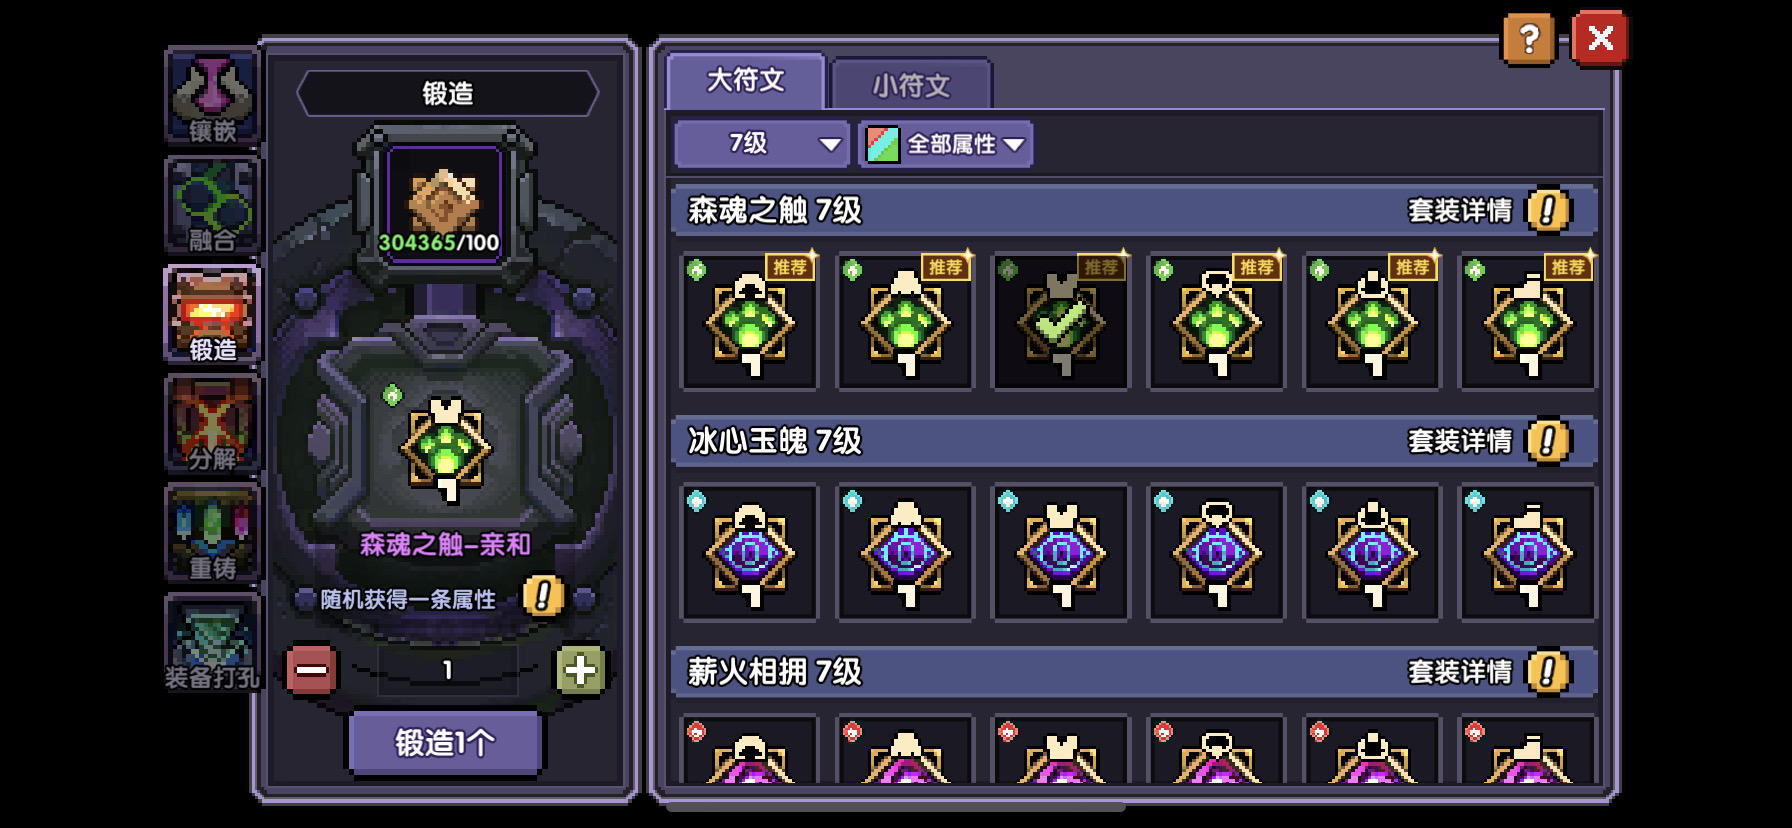
Task: Decrease forge quantity with minus button
Action: coord(311,670)
